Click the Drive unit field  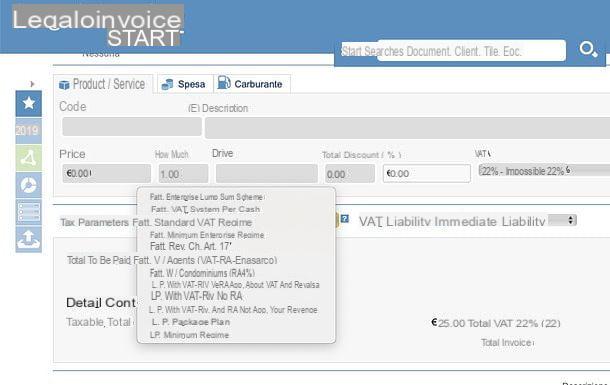click(266, 173)
